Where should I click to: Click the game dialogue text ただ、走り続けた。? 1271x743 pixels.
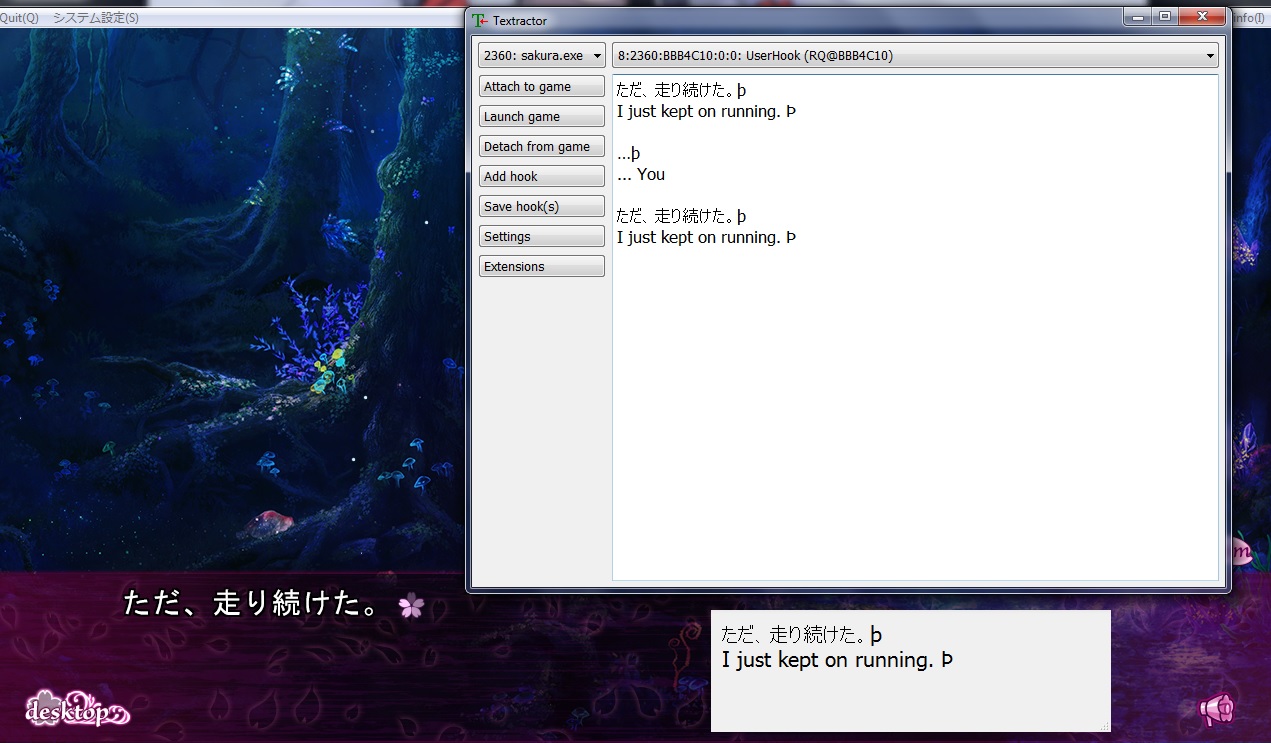click(x=250, y=603)
